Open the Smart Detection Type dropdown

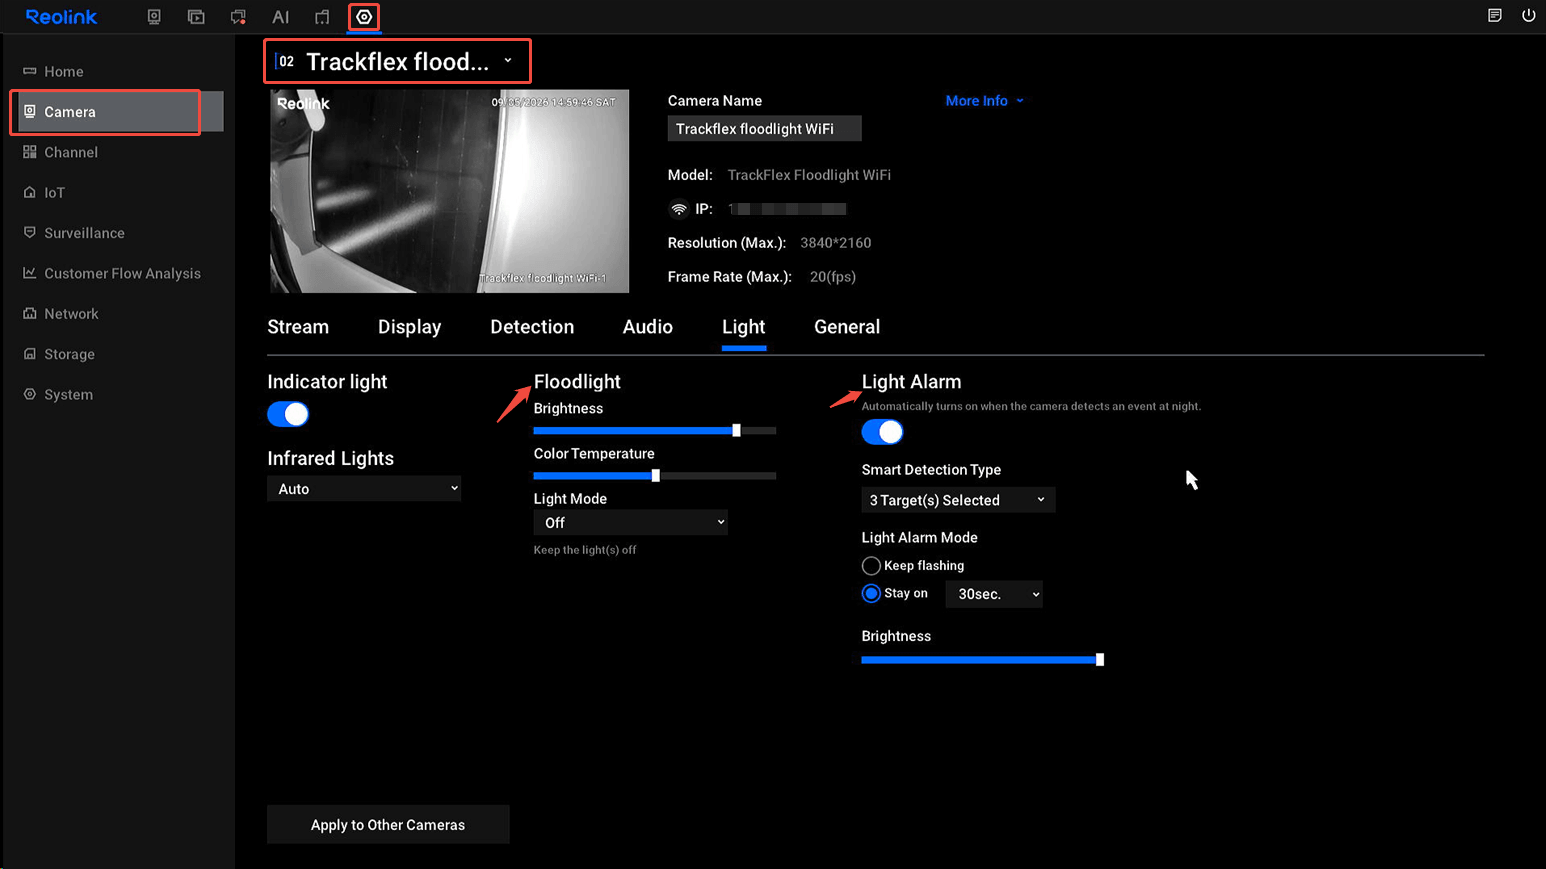[958, 500]
